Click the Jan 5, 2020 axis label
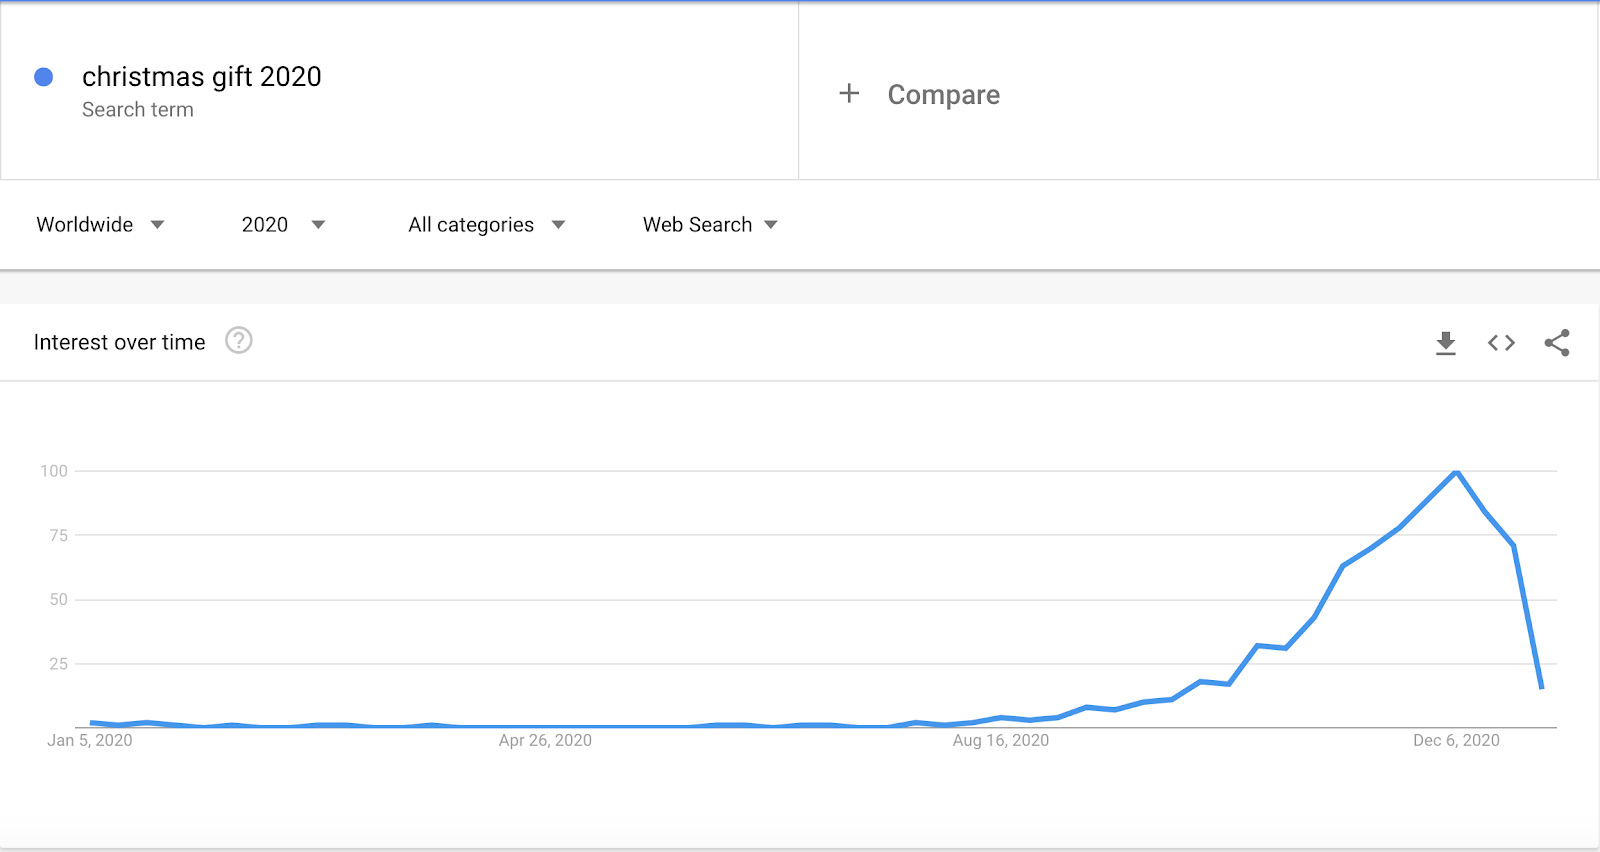This screenshot has height=852, width=1600. point(90,740)
